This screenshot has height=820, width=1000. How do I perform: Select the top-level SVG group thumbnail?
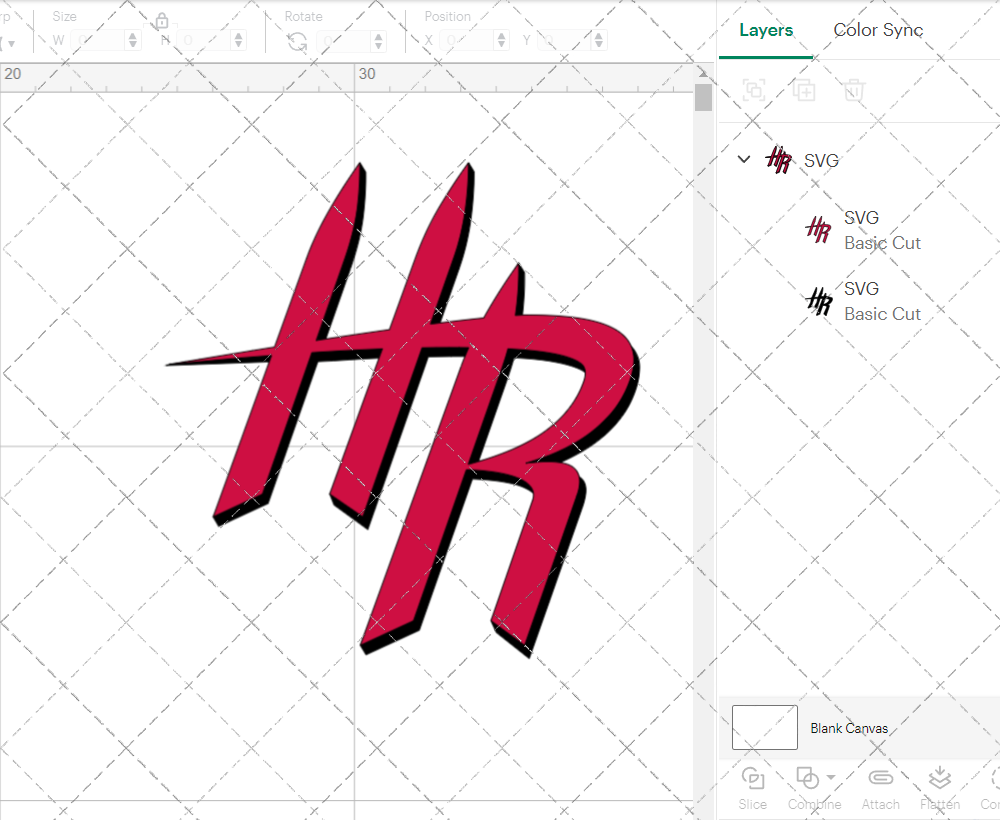tap(778, 160)
